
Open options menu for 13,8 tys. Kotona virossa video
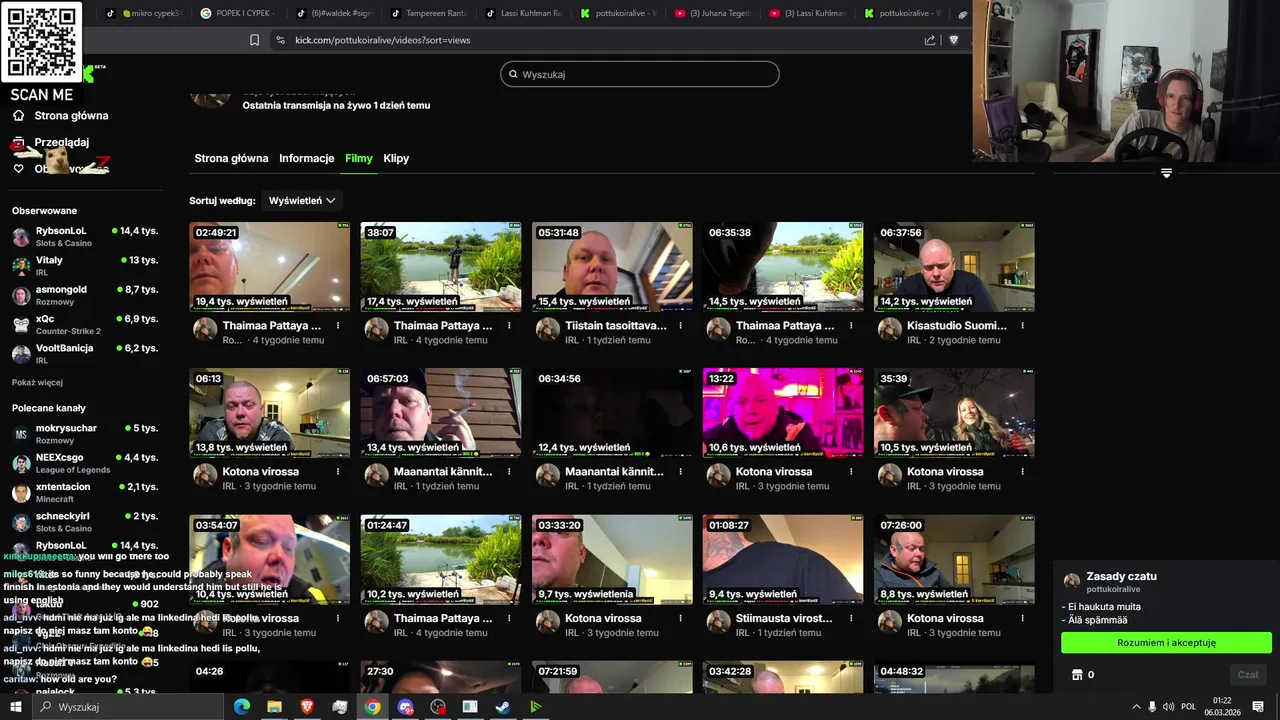tap(338, 472)
